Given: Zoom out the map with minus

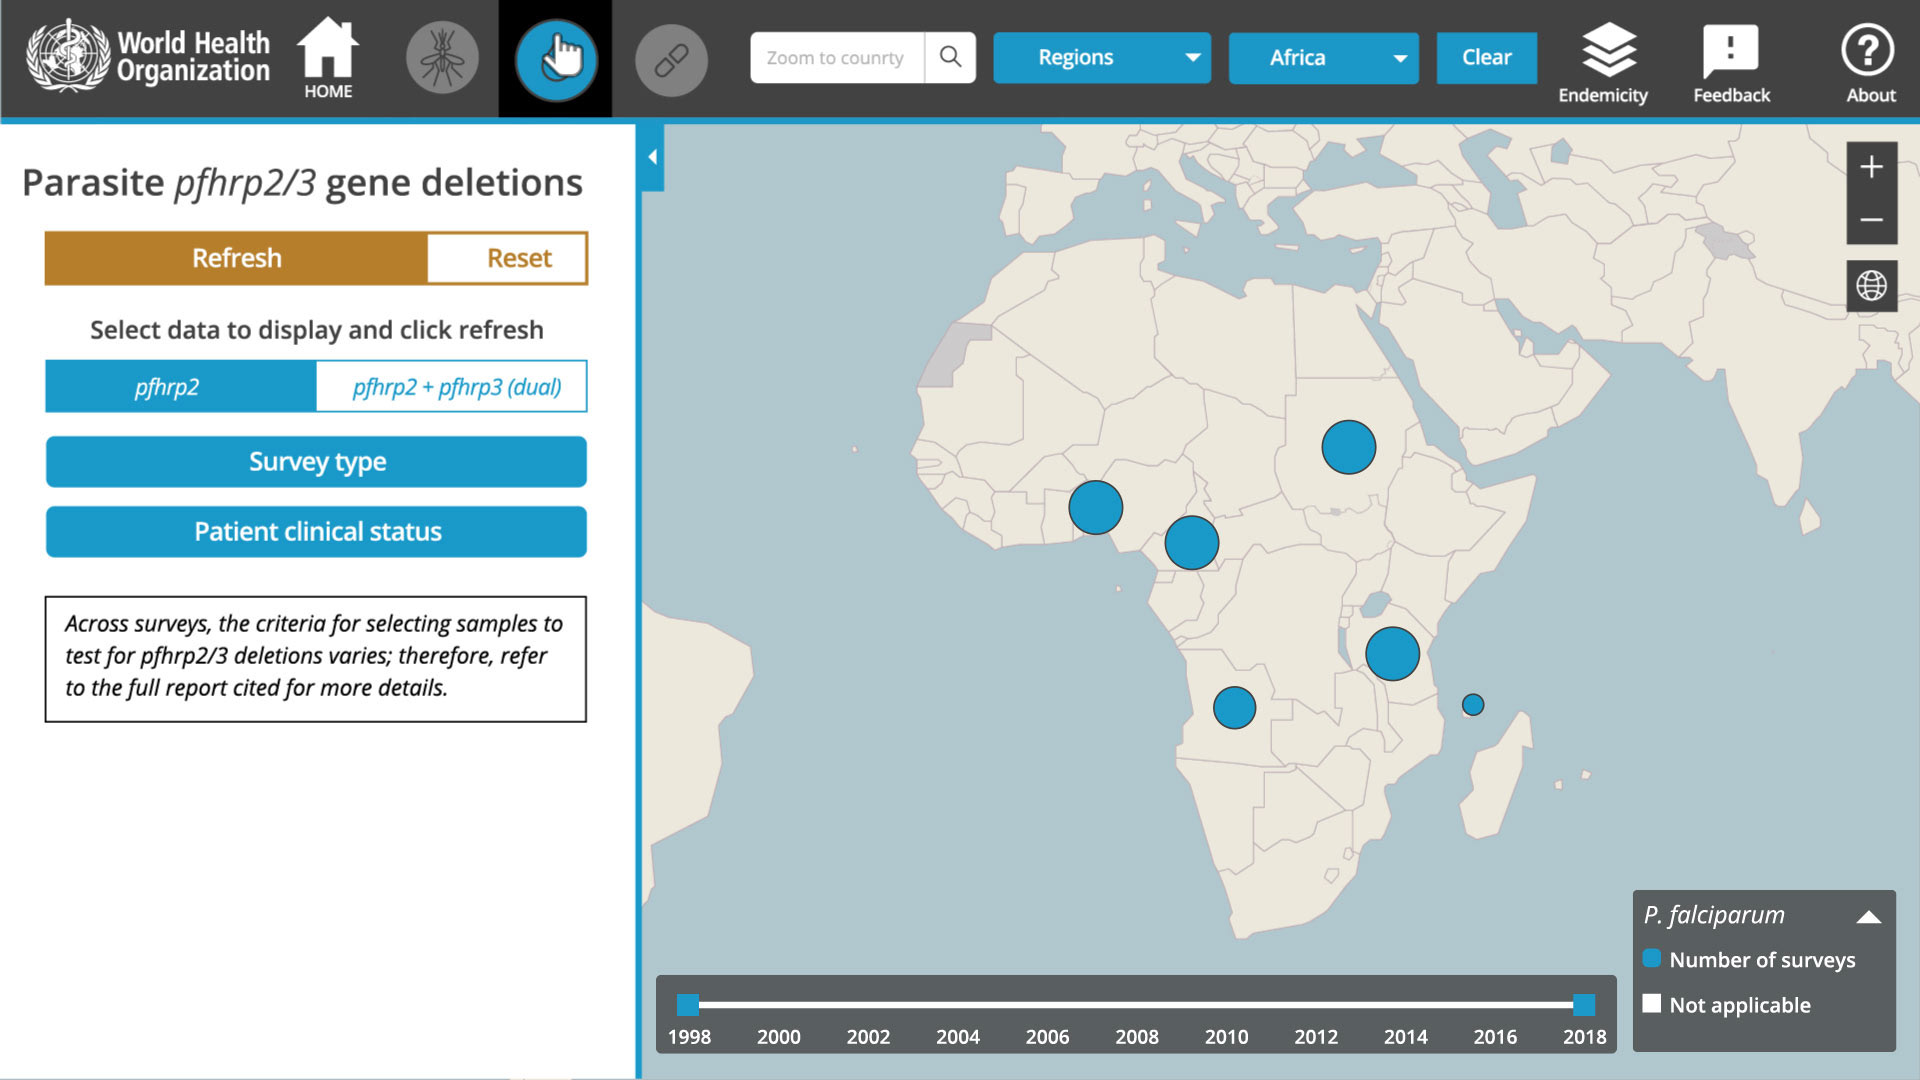Looking at the screenshot, I should pyautogui.click(x=1871, y=220).
